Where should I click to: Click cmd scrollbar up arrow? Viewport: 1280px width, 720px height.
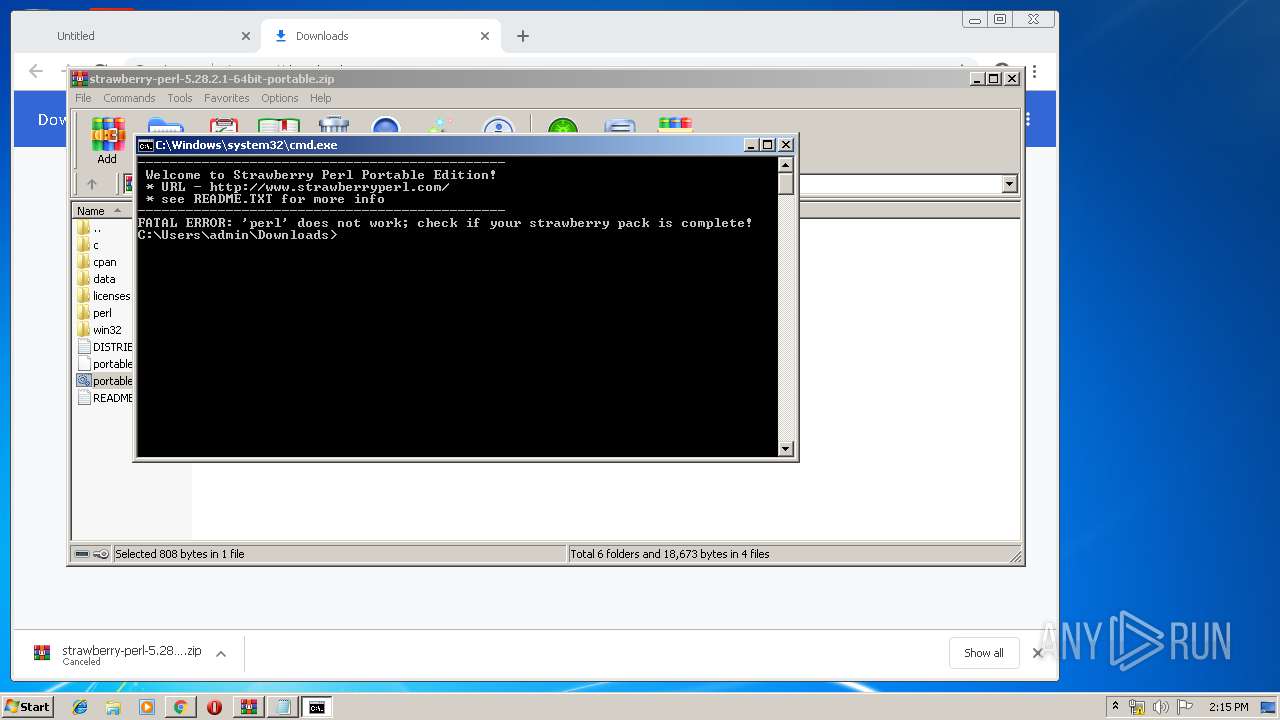tap(786, 166)
